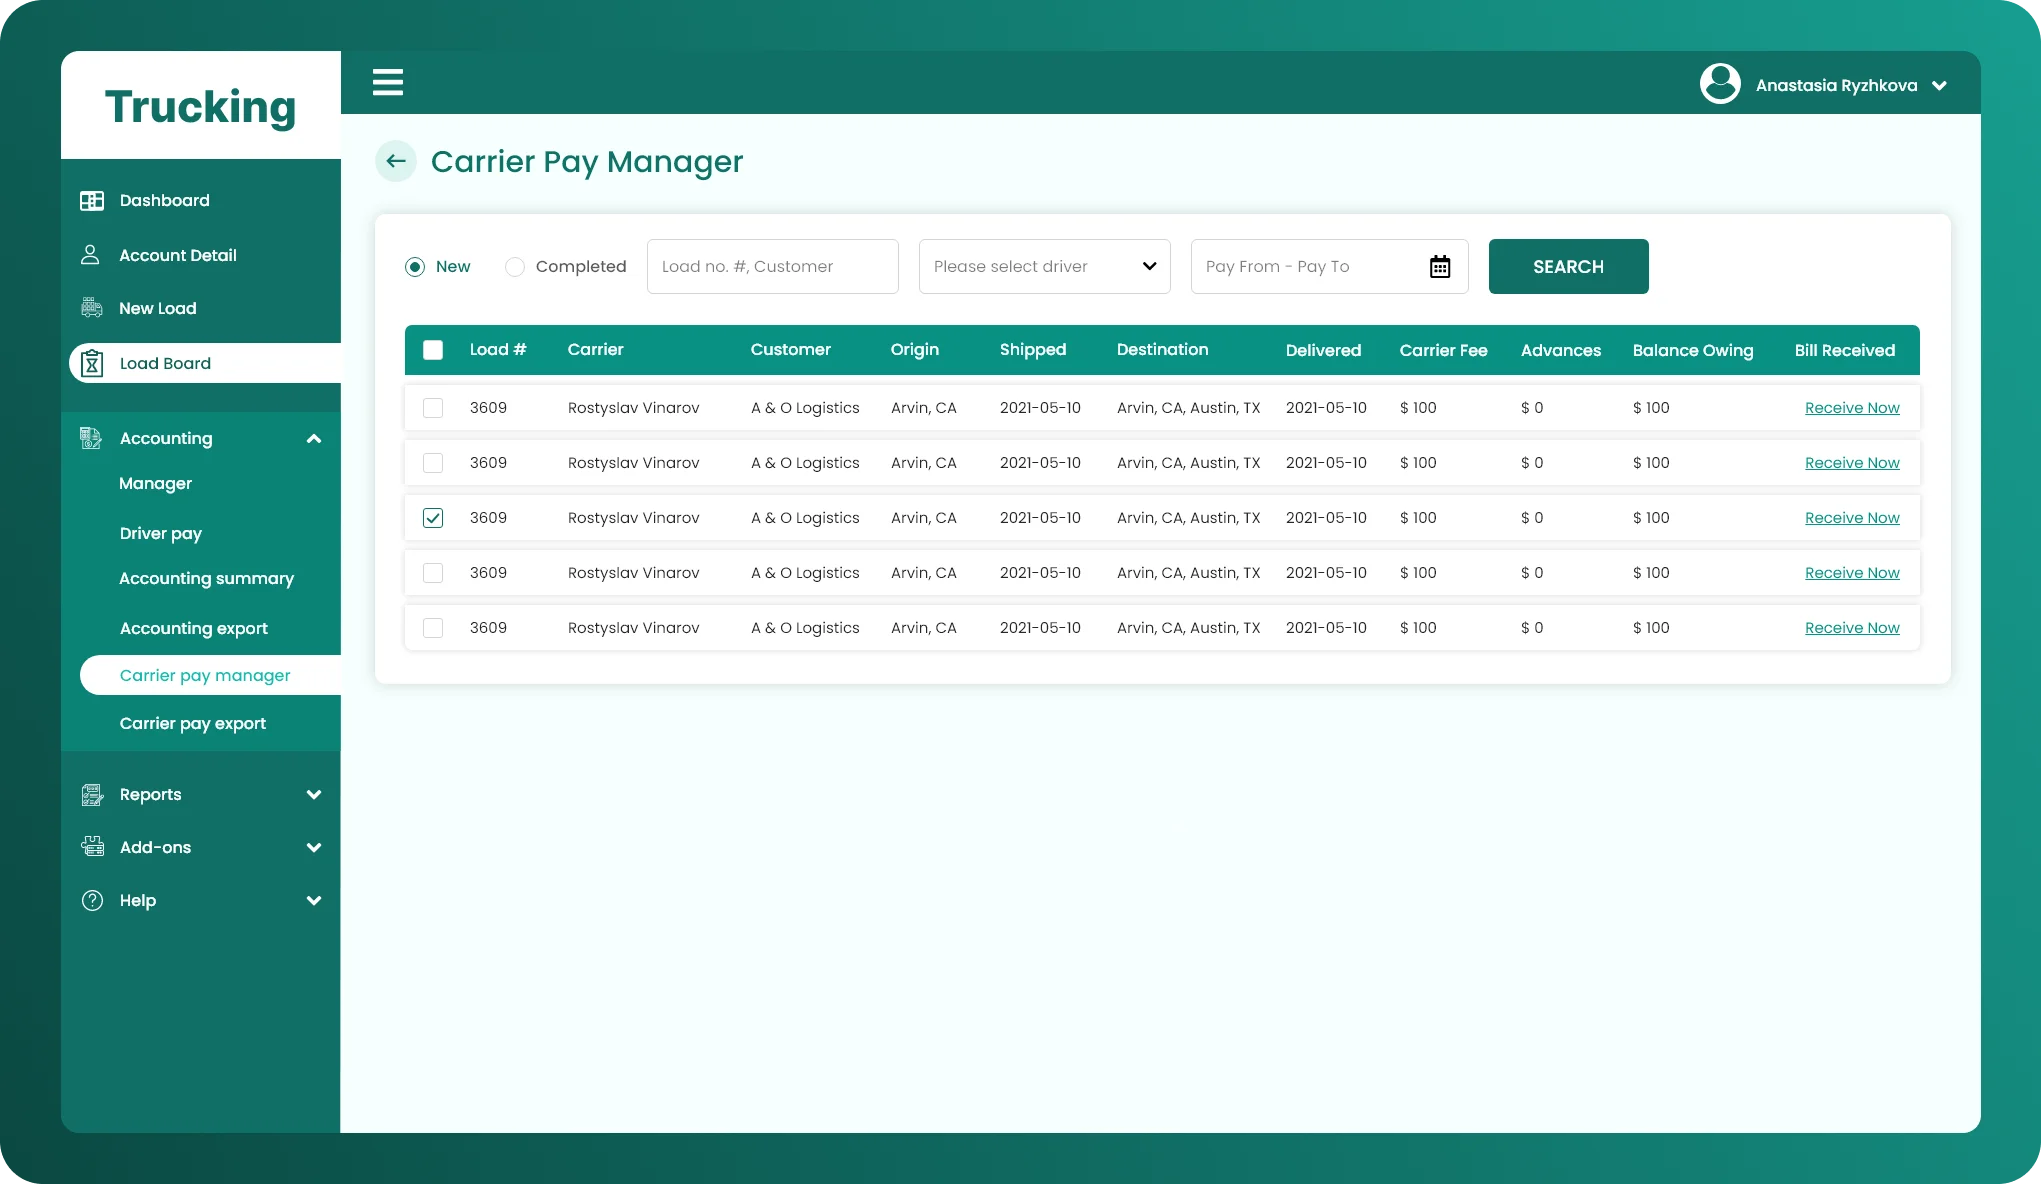This screenshot has height=1184, width=2041.
Task: Uncheck the checked third row checkbox
Action: (x=433, y=518)
